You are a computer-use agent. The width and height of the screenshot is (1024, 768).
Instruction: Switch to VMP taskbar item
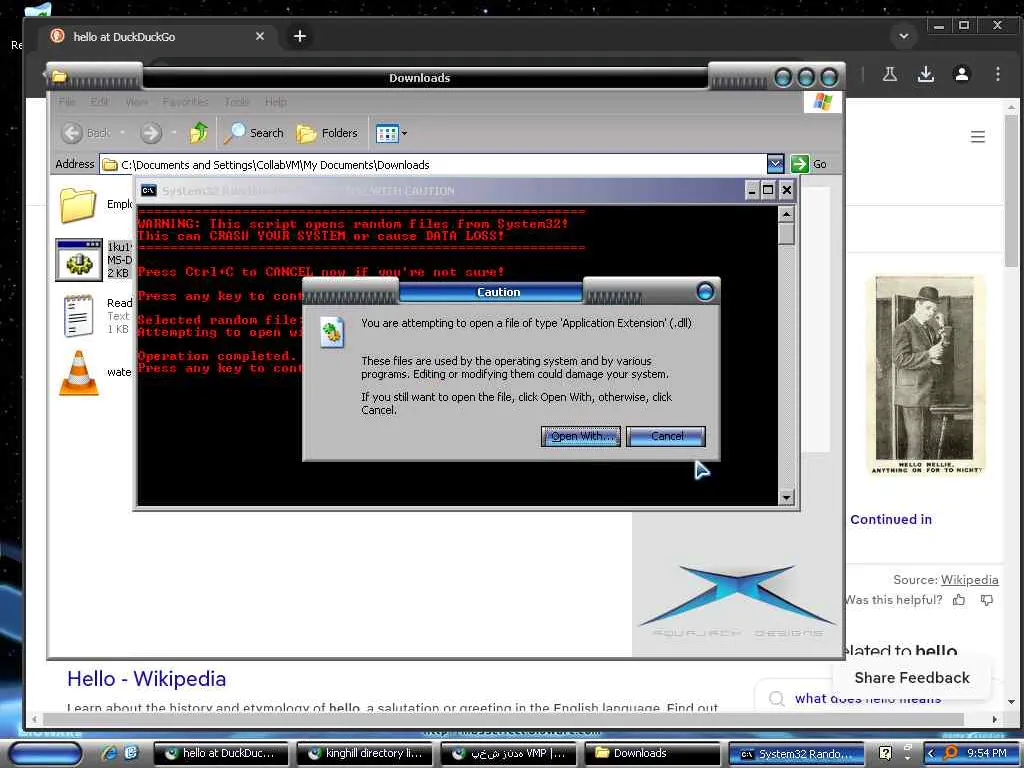click(509, 753)
